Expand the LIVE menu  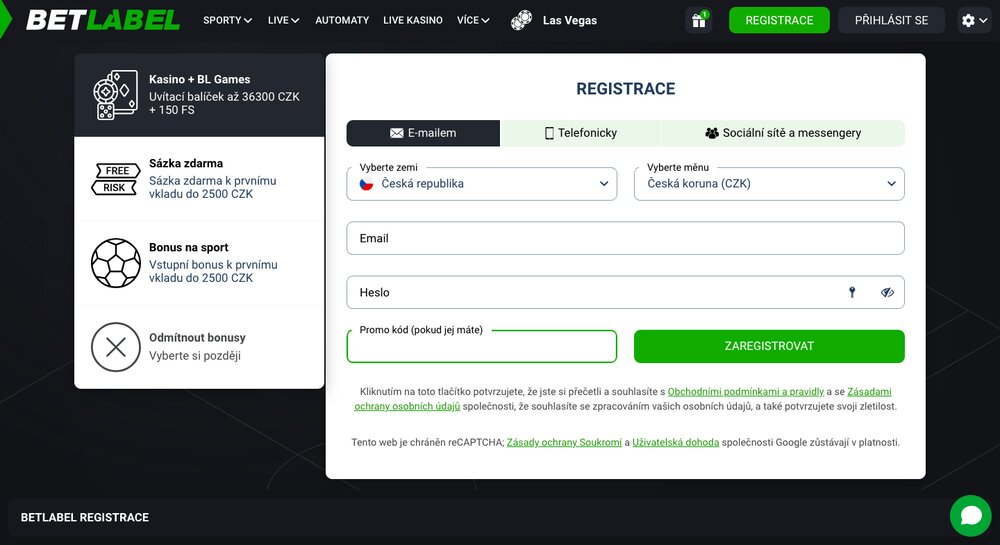[x=283, y=20]
